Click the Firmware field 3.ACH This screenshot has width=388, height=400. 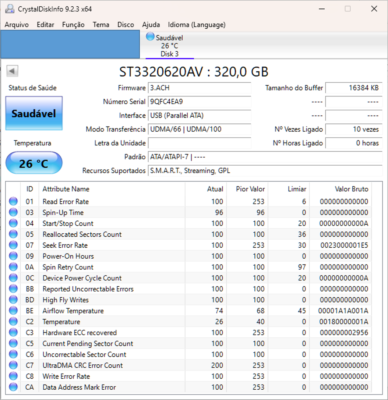pyautogui.click(x=199, y=88)
